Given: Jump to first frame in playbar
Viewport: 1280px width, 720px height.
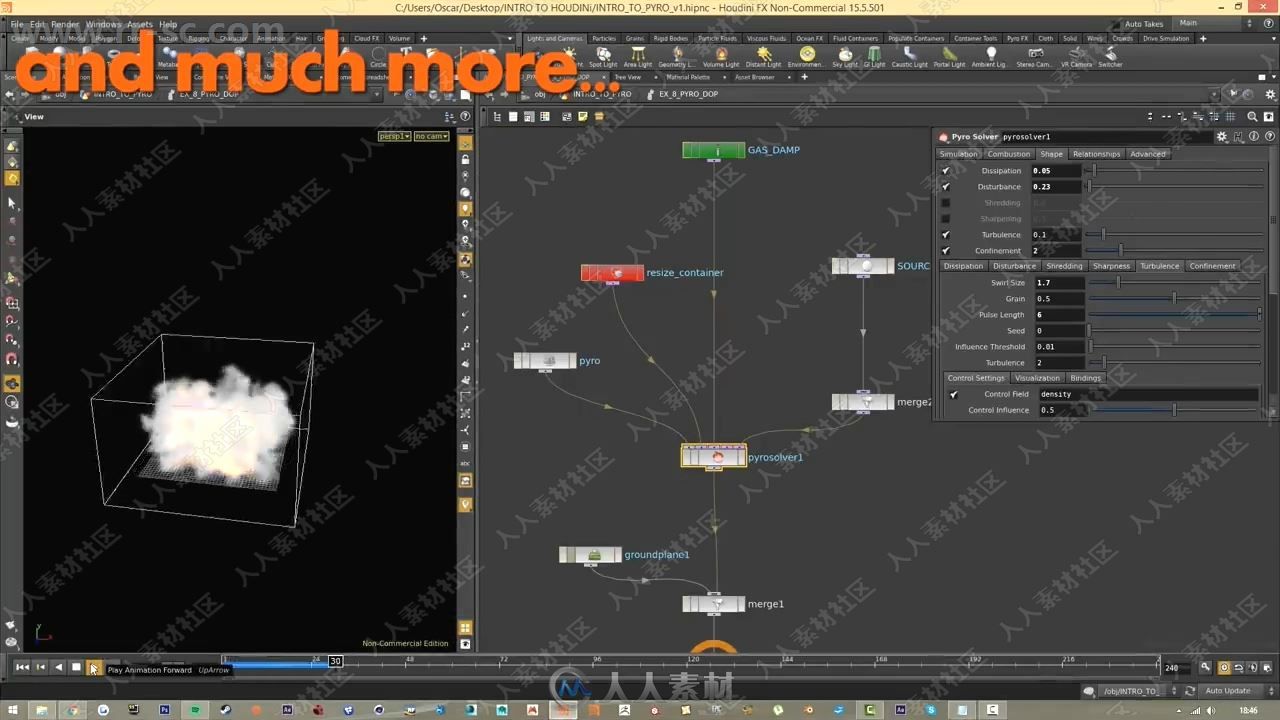Looking at the screenshot, I should 22,667.
